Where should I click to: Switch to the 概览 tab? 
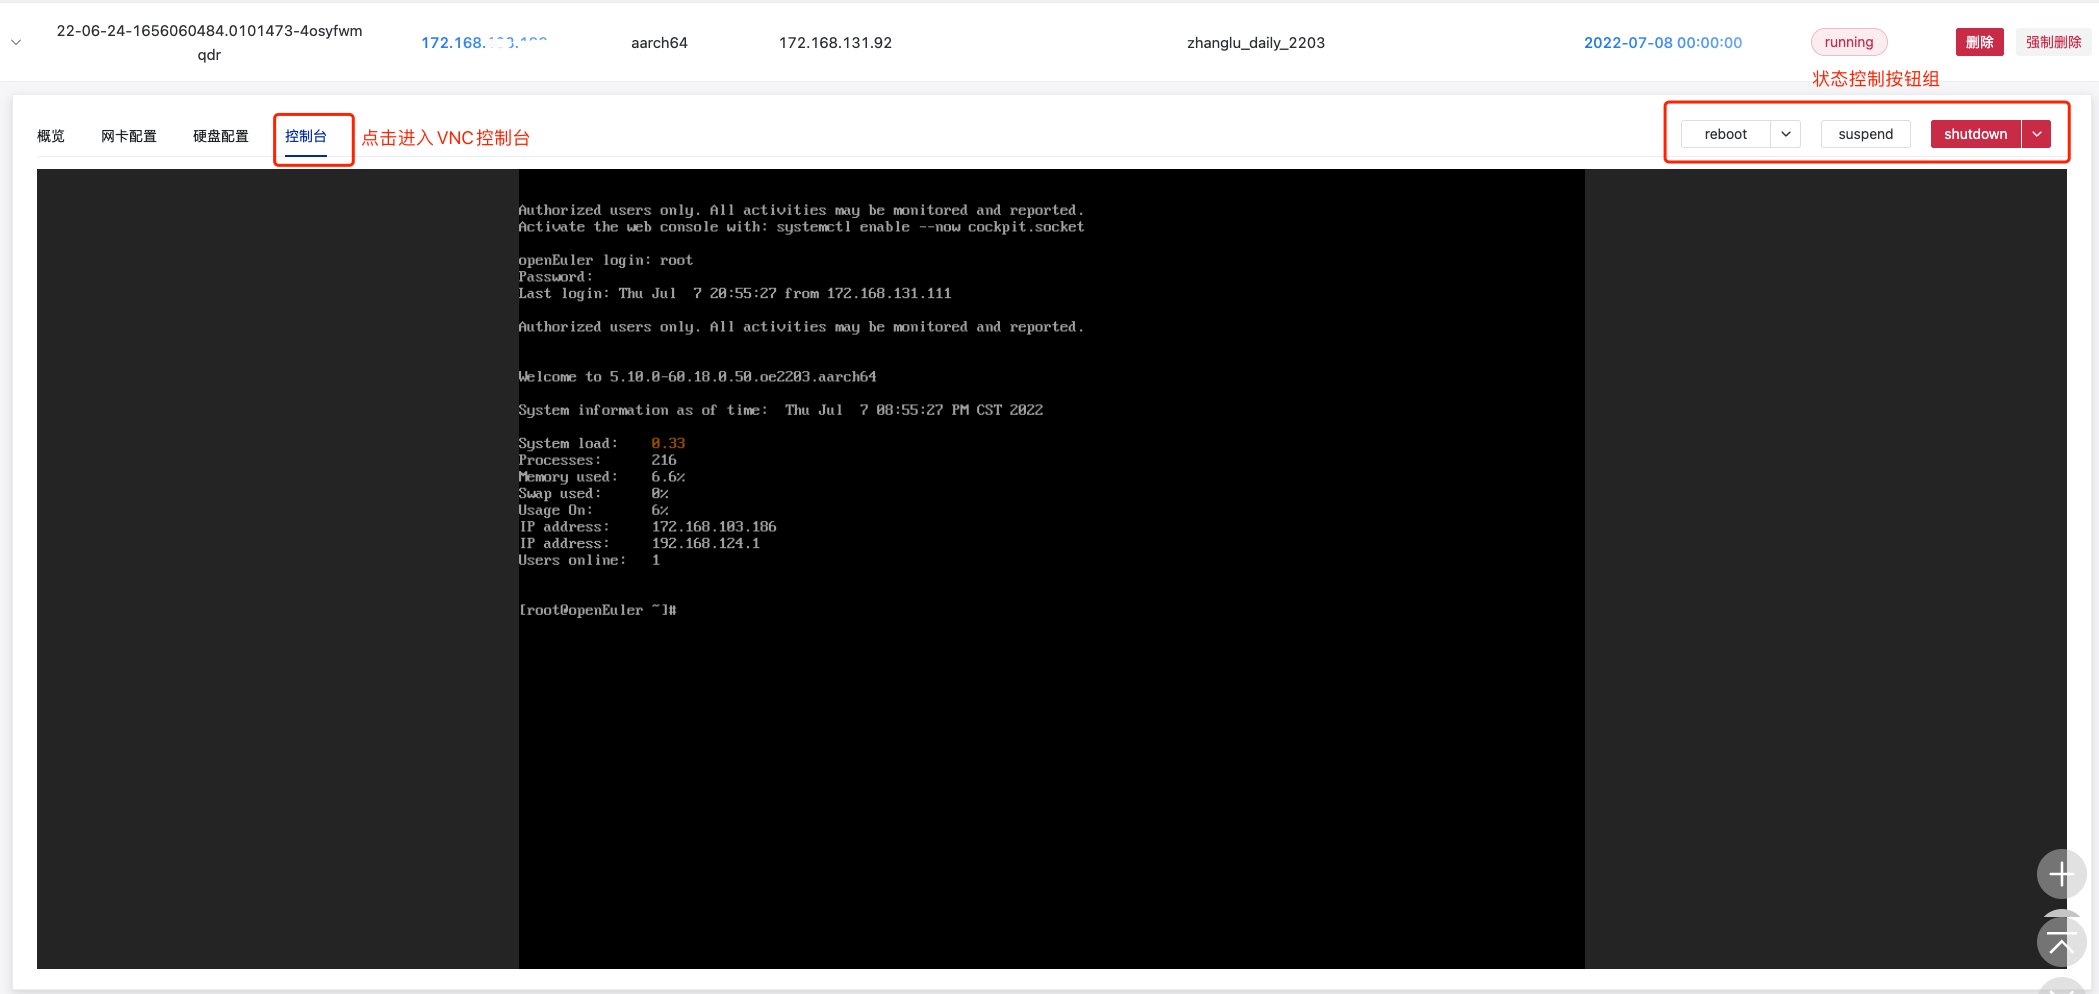[51, 136]
